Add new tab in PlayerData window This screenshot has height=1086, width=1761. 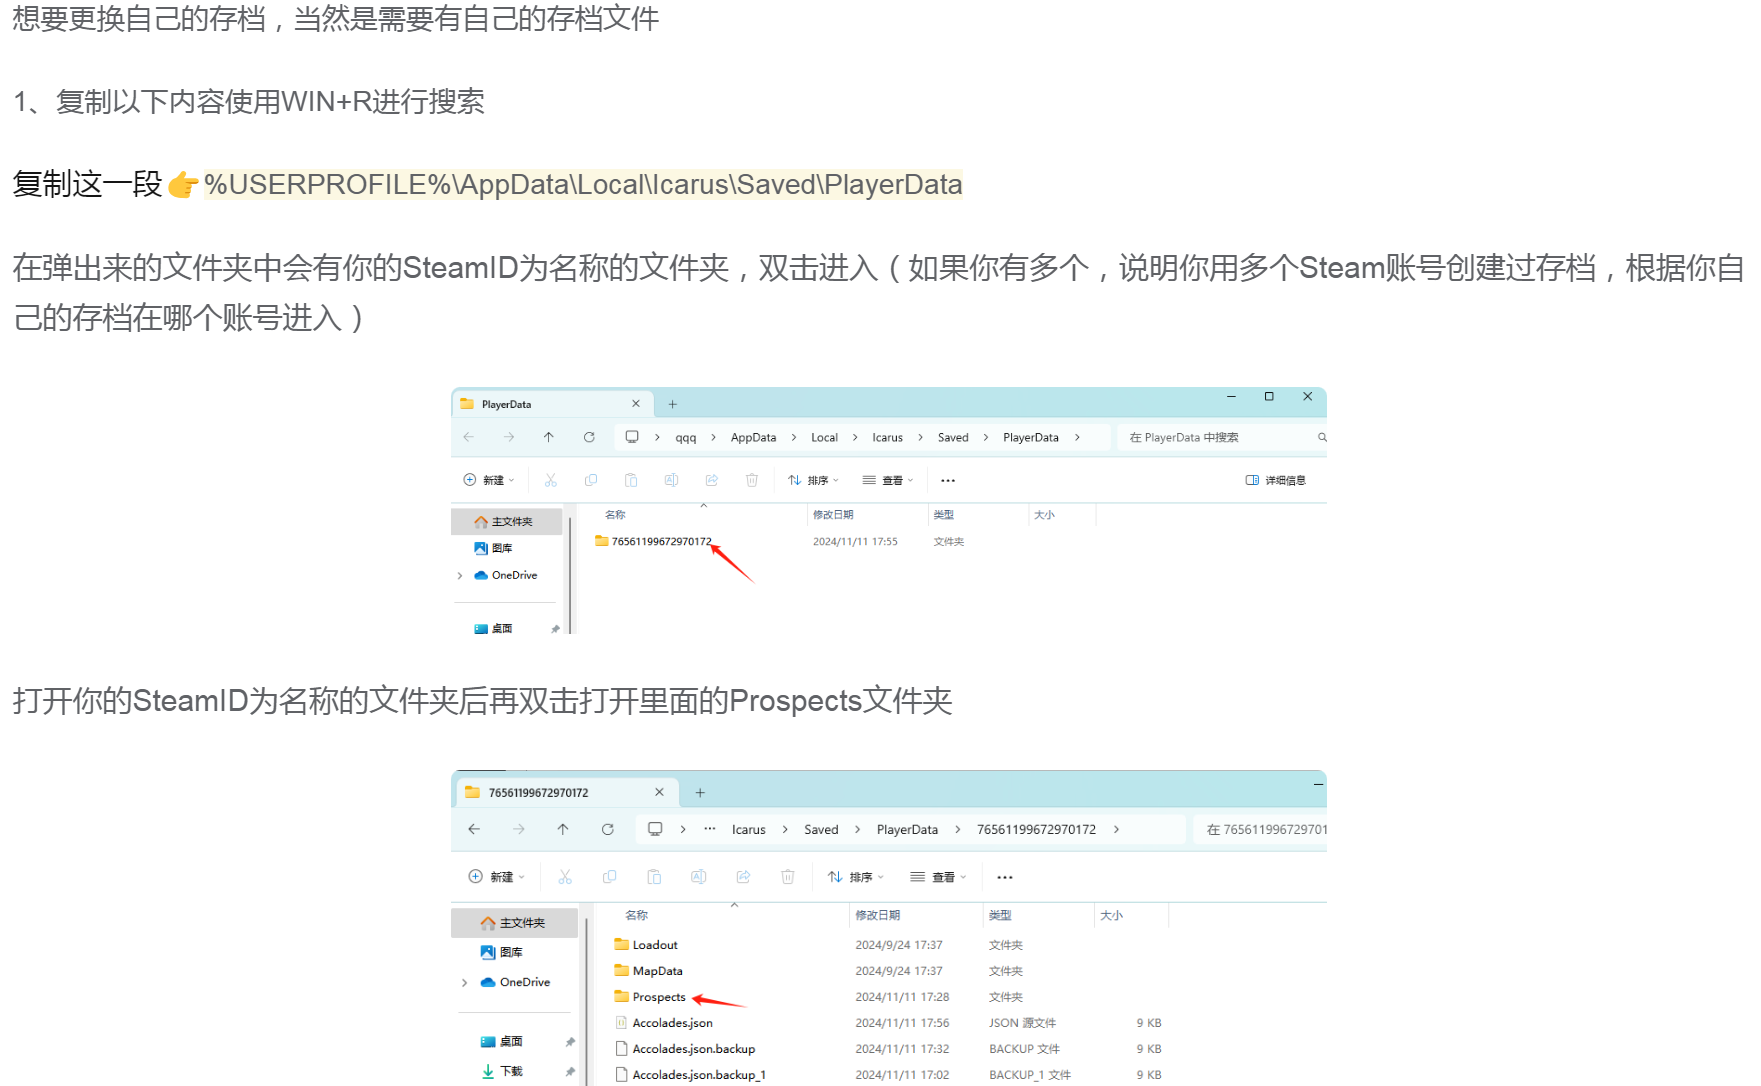(673, 404)
